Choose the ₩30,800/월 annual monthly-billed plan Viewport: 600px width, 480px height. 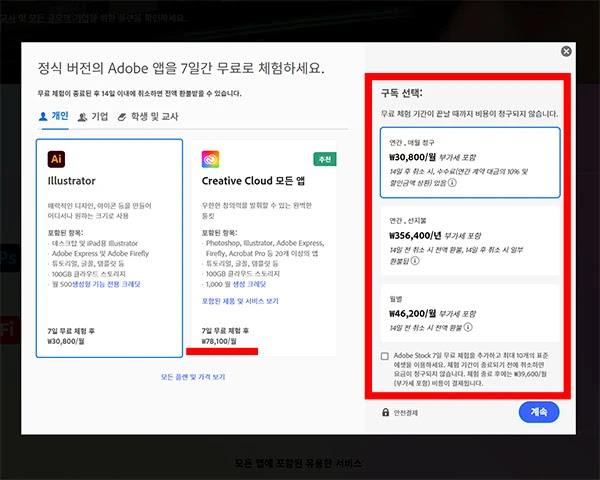tap(470, 163)
